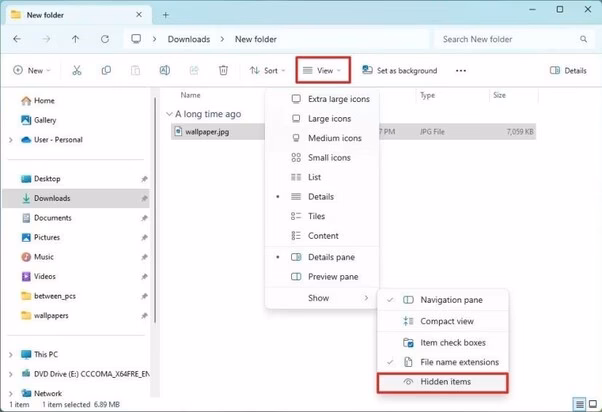Click the Copy icon in toolbar
This screenshot has height=412, width=602.
coord(106,71)
